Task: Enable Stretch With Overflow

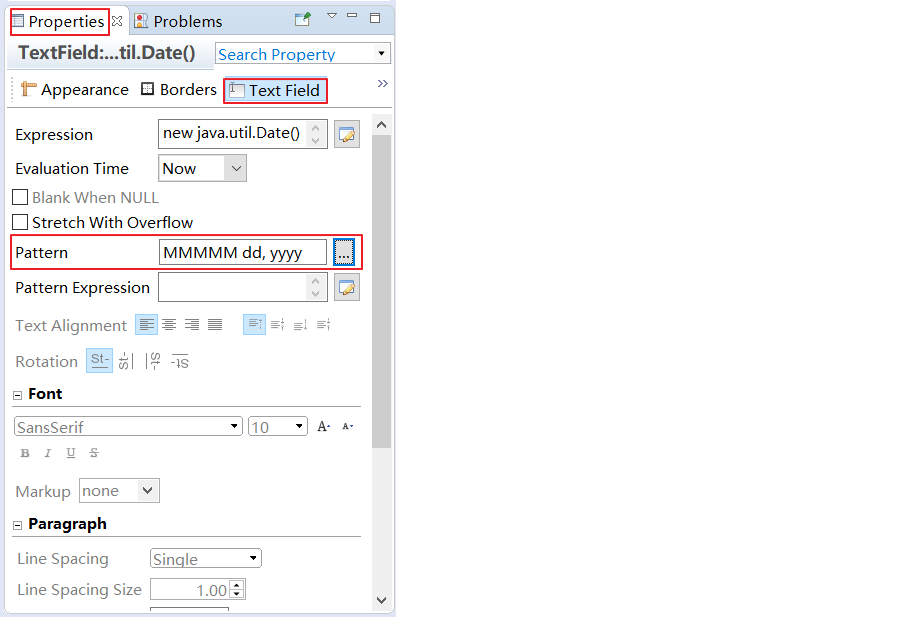Action: (20, 222)
